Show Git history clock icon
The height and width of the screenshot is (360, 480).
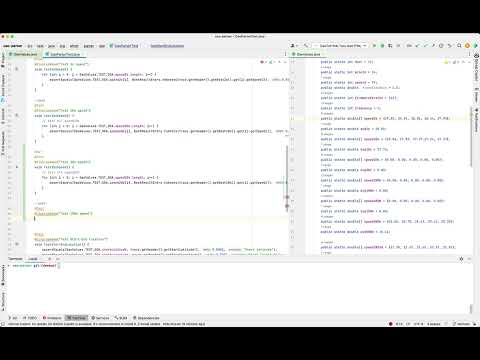click(441, 46)
